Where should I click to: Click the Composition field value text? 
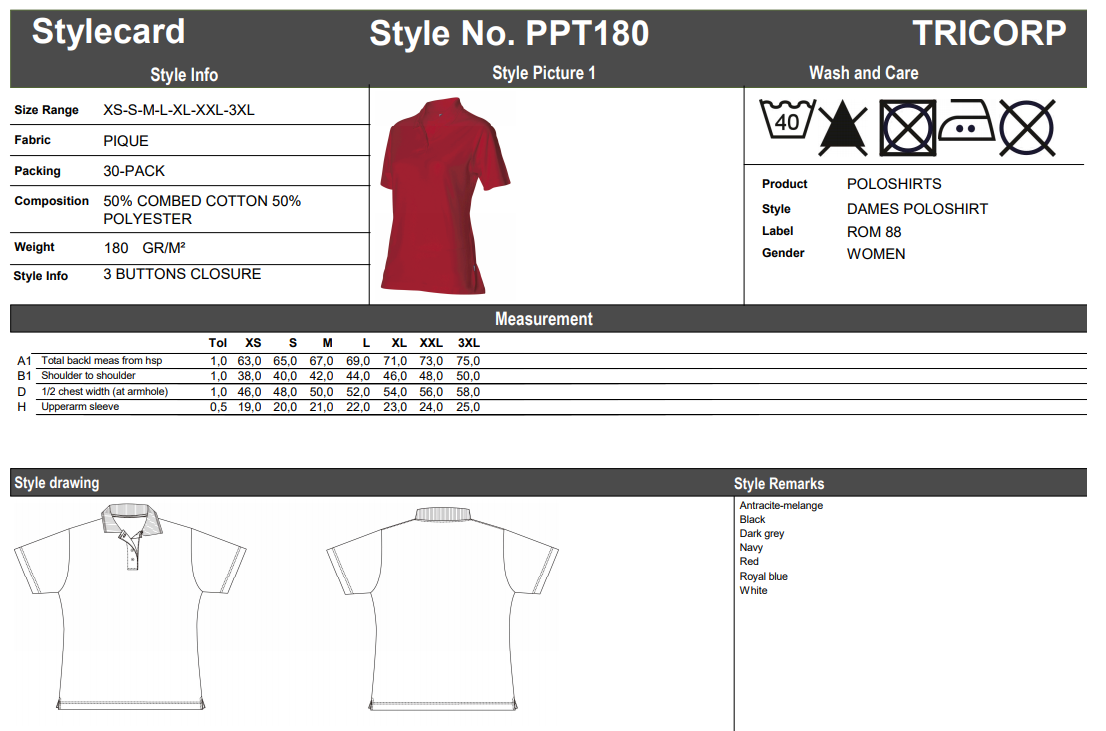pos(201,209)
